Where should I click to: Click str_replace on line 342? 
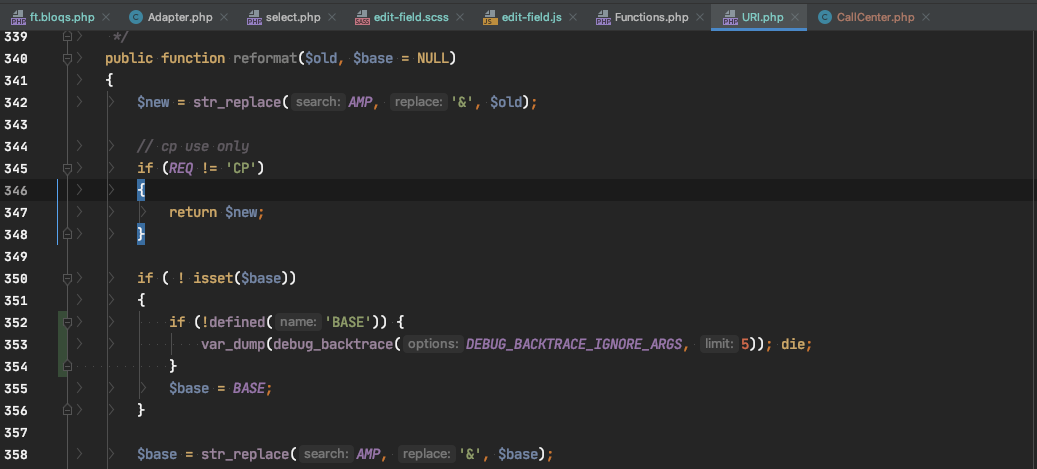pos(237,103)
